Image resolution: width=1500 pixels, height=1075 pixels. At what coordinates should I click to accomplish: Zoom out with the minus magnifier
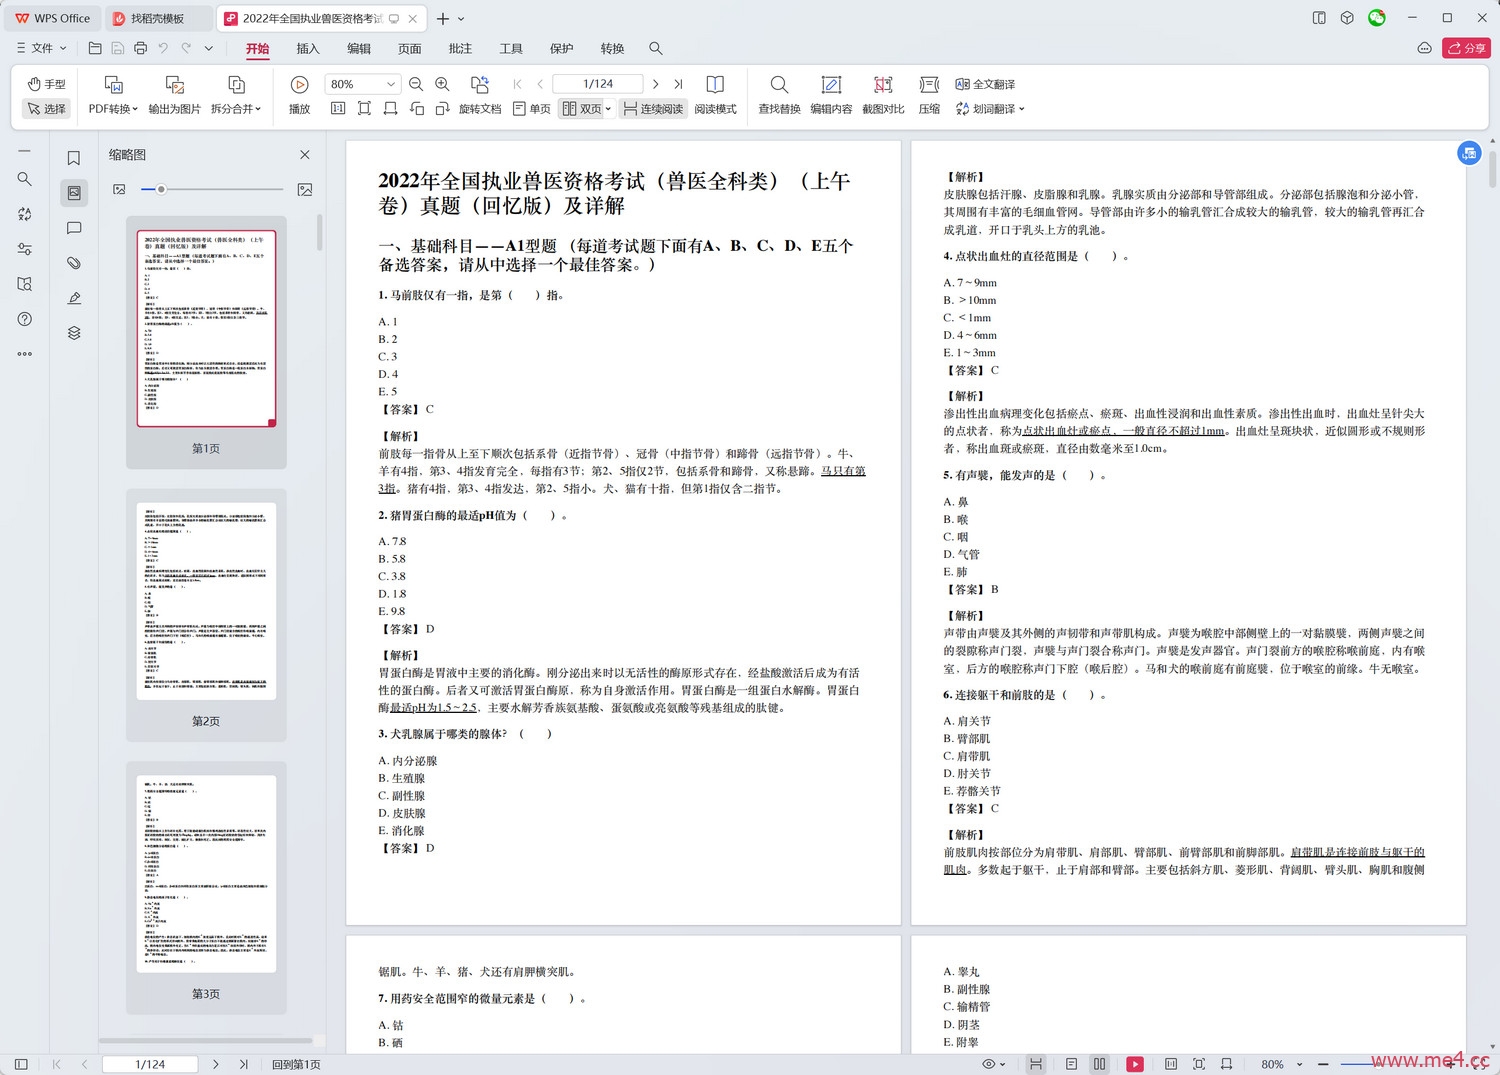point(416,84)
